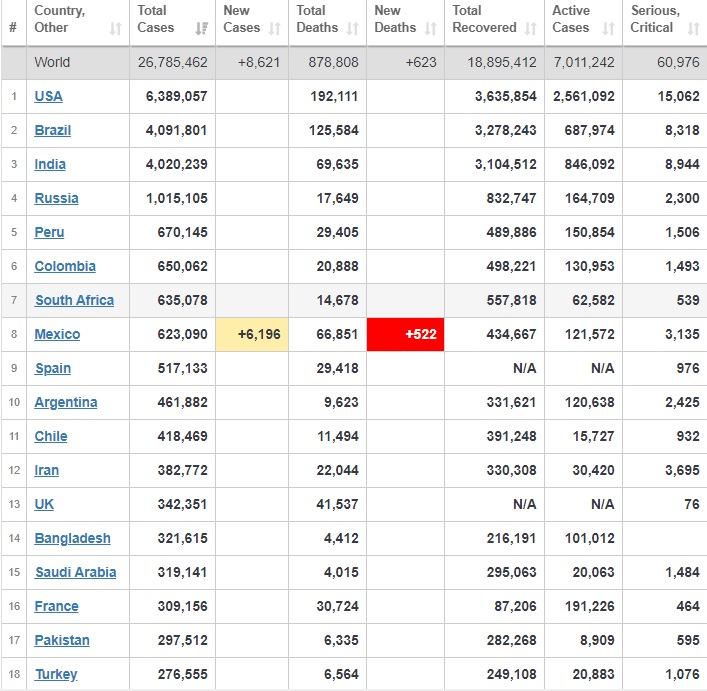Click sort arrows in Country, Other header

116,28
